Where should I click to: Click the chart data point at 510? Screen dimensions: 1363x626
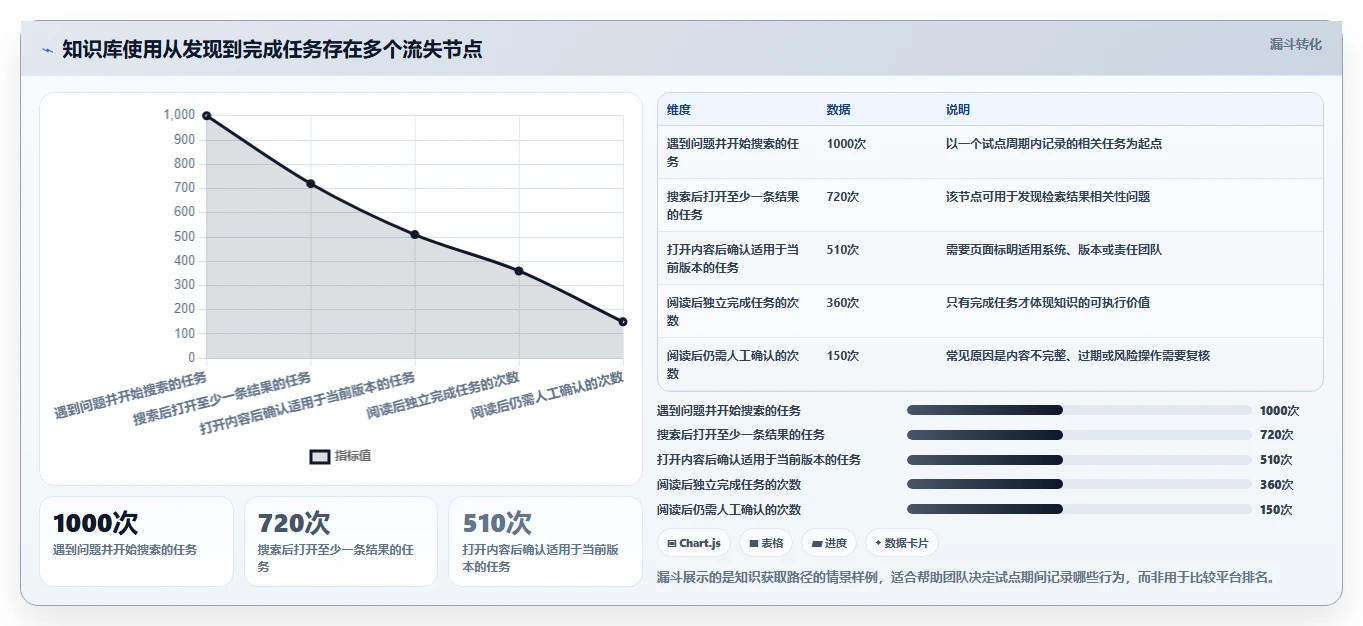click(415, 234)
